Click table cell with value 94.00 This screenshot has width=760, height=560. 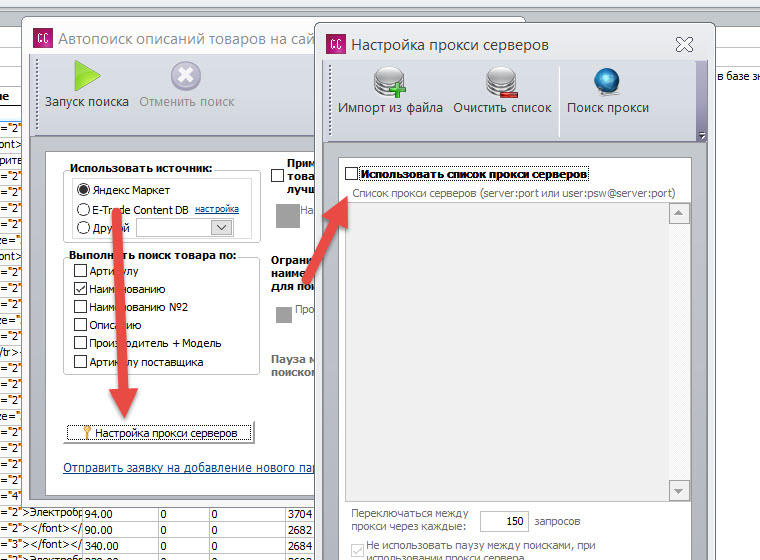tap(121, 514)
